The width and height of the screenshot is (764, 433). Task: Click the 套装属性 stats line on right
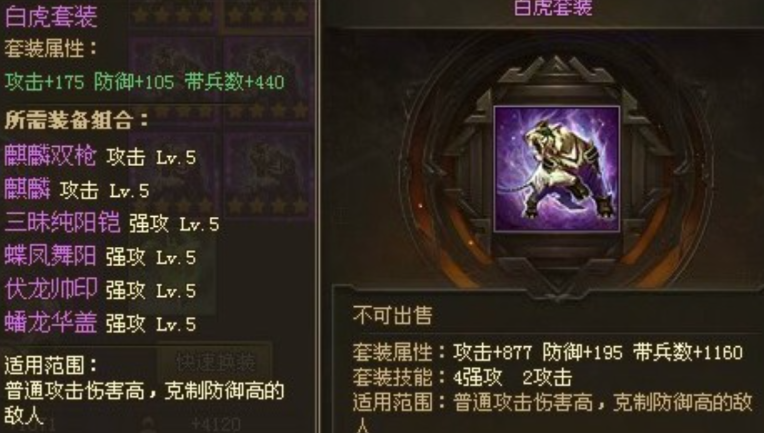[548, 352]
